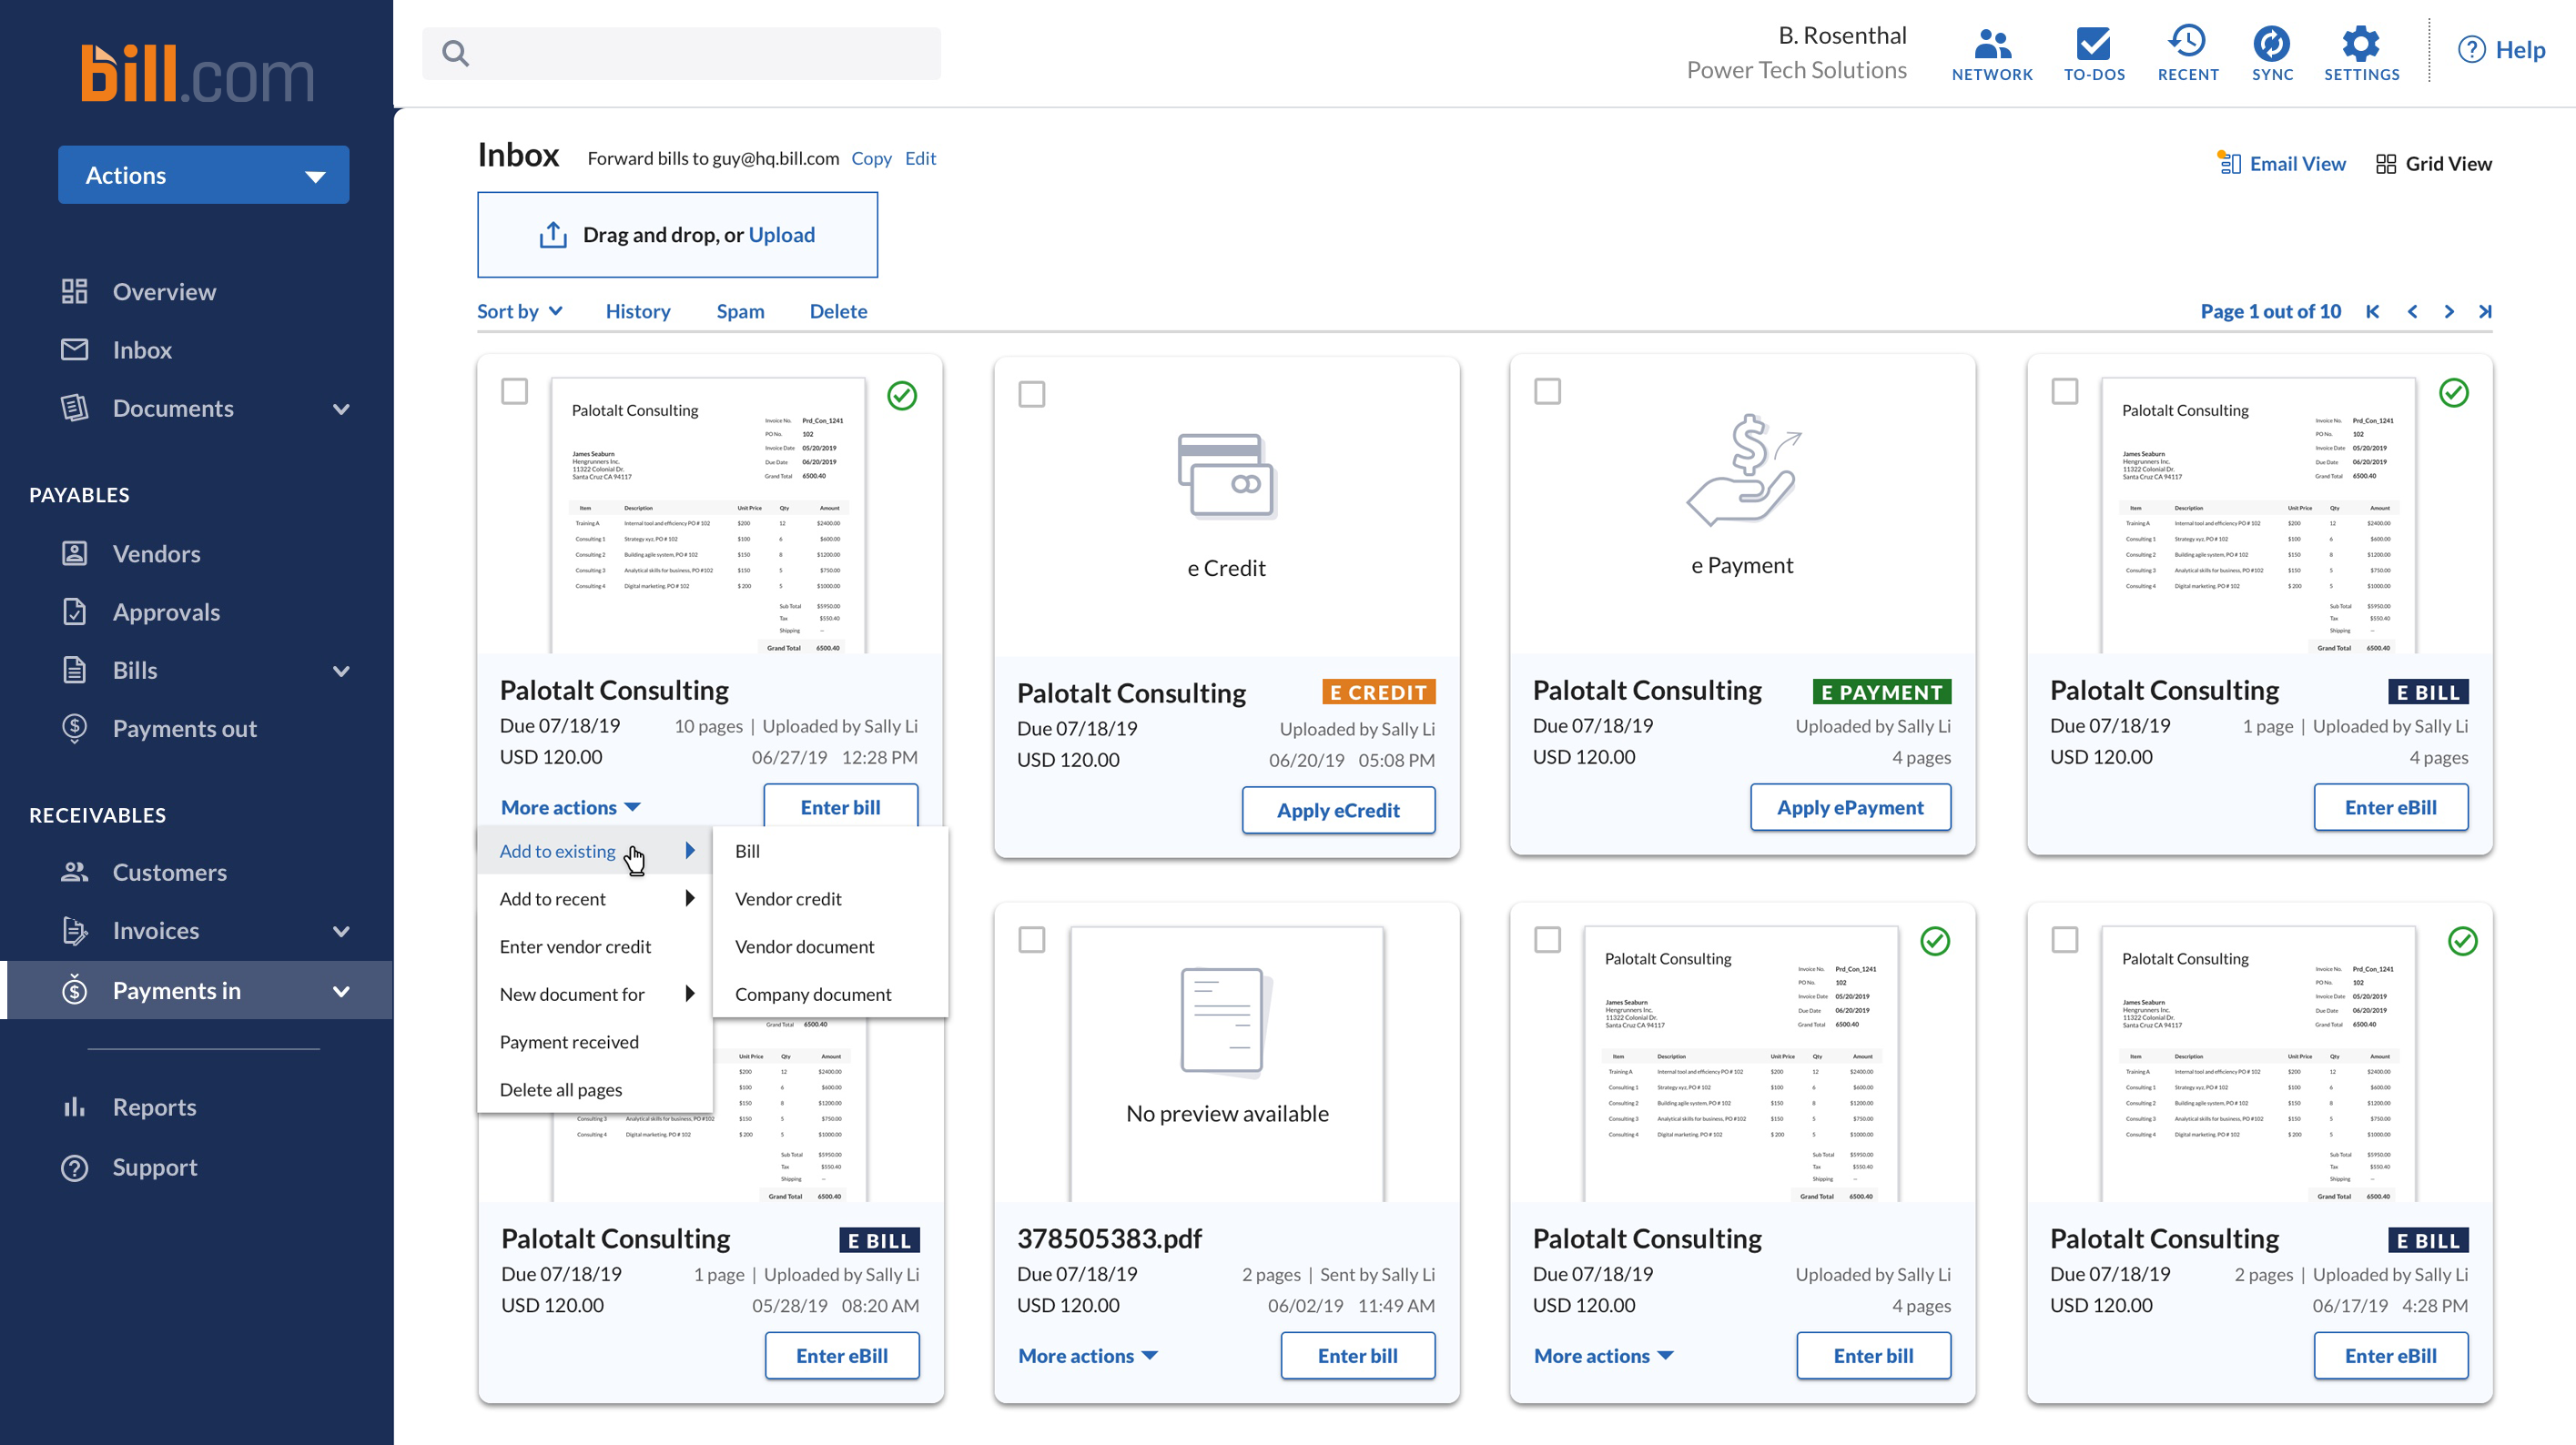The height and width of the screenshot is (1445, 2576).
Task: Click the upload icon in drop zone
Action: pyautogui.click(x=552, y=234)
